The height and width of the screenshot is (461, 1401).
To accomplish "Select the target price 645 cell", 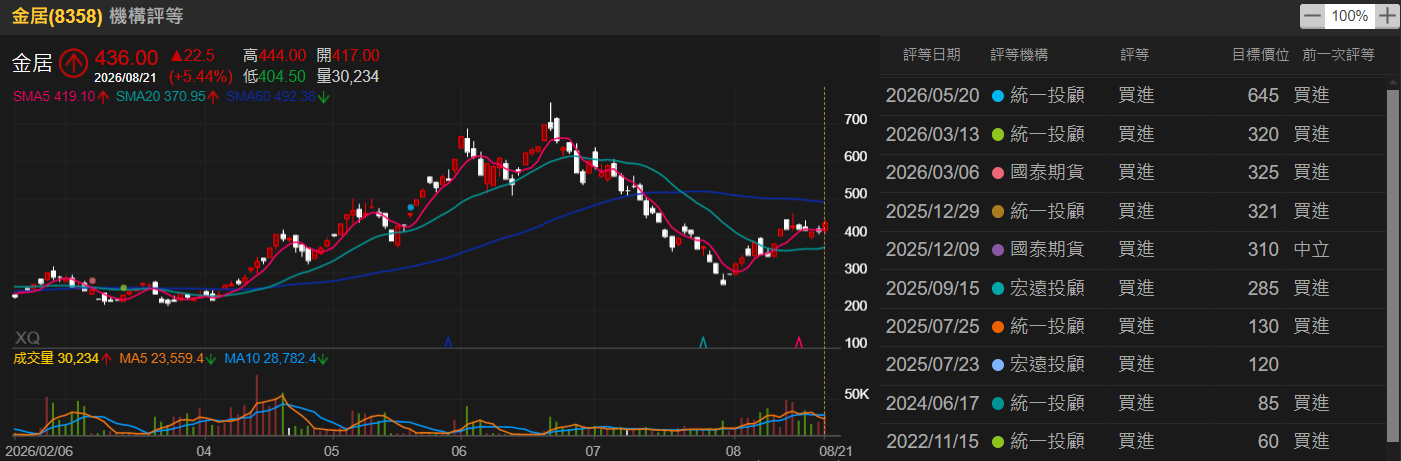I will (1264, 96).
